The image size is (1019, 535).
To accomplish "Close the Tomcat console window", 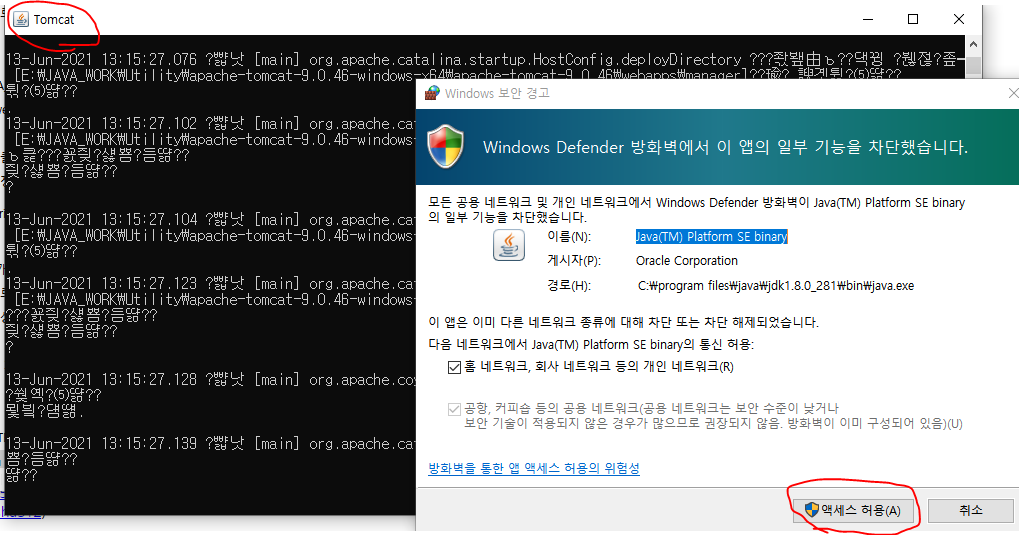I will click(x=959, y=20).
